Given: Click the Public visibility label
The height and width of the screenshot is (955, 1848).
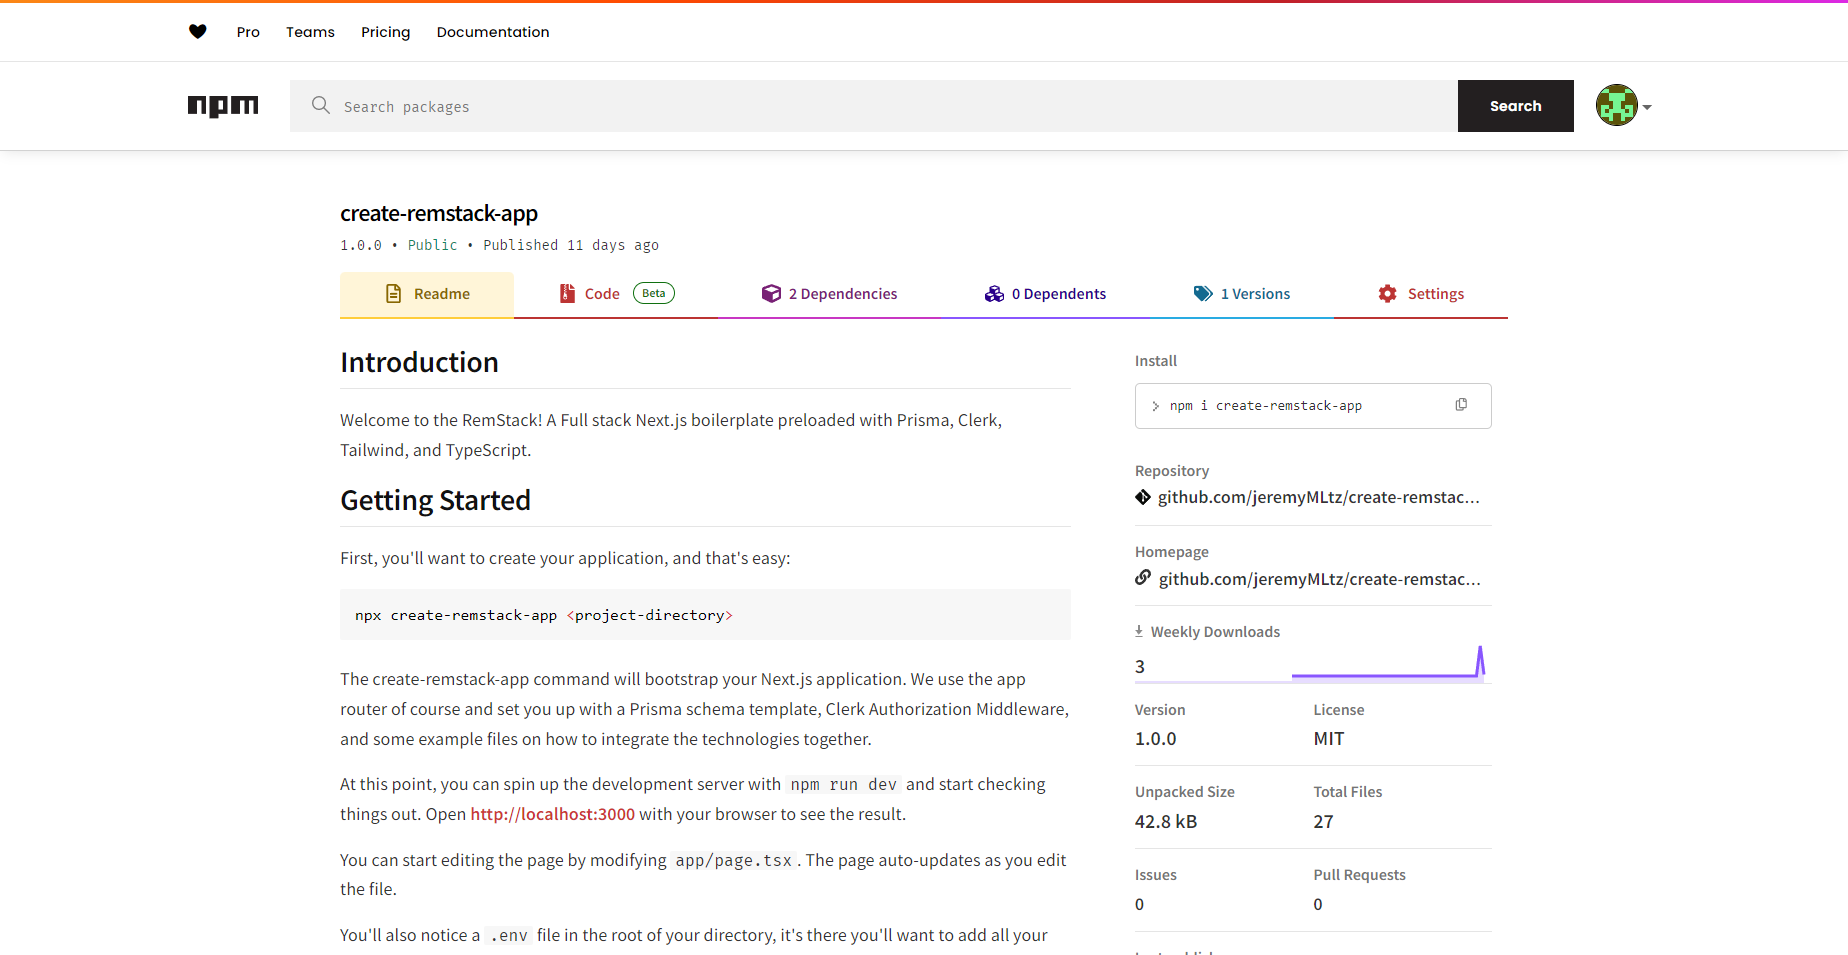Looking at the screenshot, I should pyautogui.click(x=432, y=245).
